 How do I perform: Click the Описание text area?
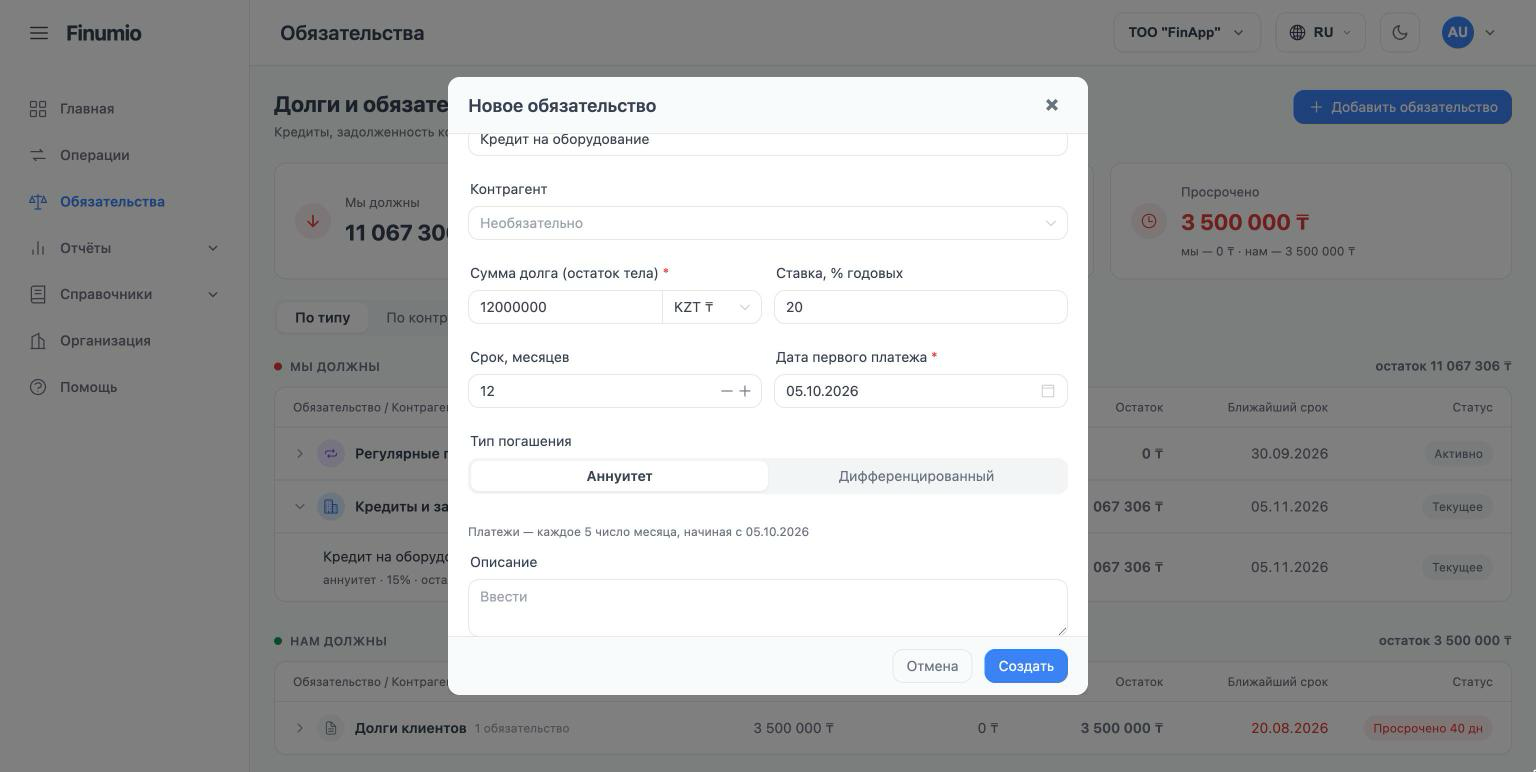pos(768,607)
